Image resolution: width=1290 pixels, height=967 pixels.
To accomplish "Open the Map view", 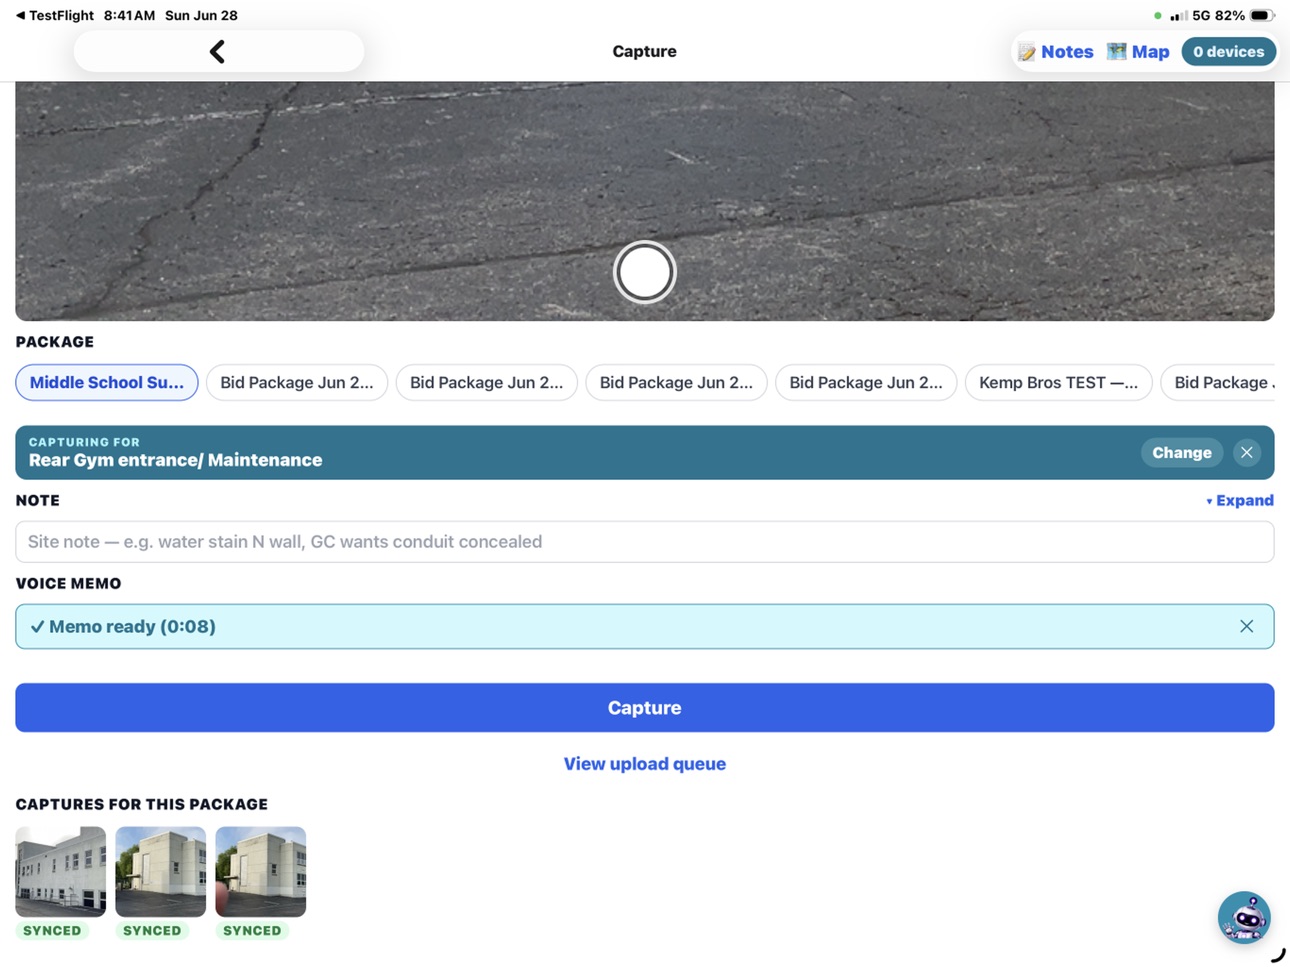I will tap(1138, 52).
